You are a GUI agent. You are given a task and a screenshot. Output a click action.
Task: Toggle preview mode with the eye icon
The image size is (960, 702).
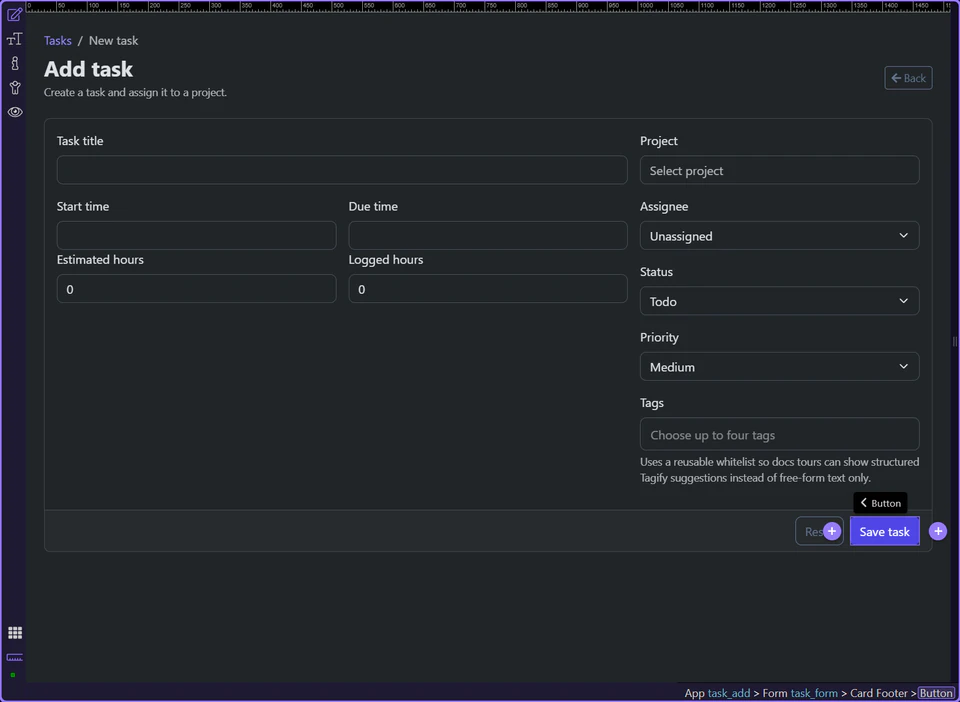point(14,112)
